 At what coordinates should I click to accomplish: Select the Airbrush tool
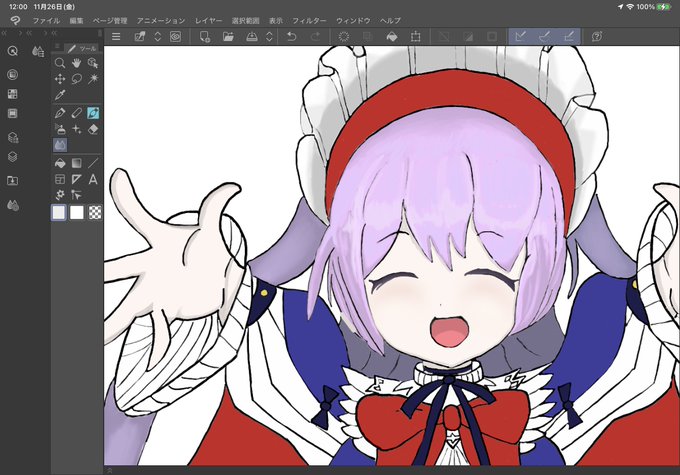(x=60, y=129)
